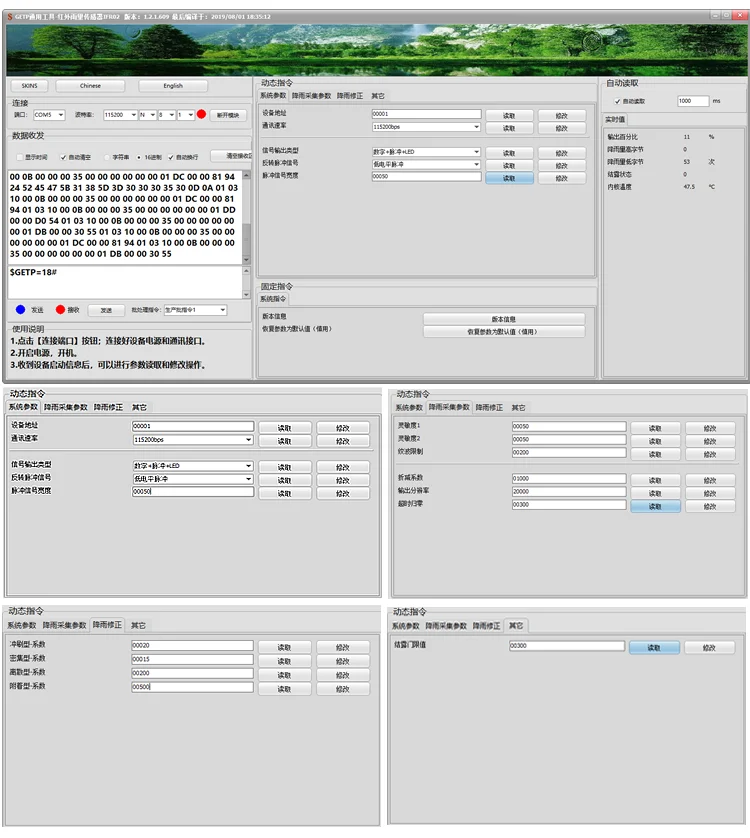Screen dimensions: 750x838
Task: Click highlighted 读取 button for 超时归零
Action: pyautogui.click(x=655, y=506)
